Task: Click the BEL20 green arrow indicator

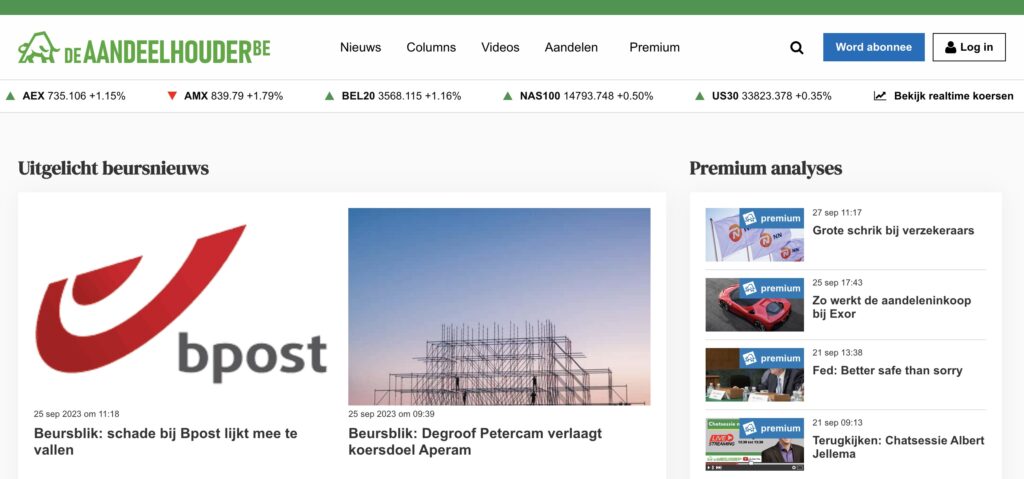Action: 329,96
